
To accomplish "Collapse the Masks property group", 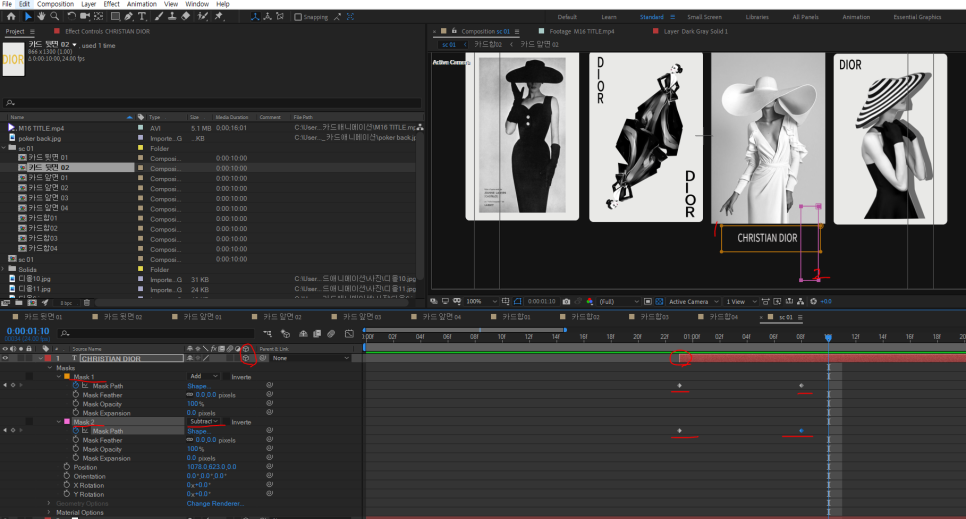I will point(50,367).
